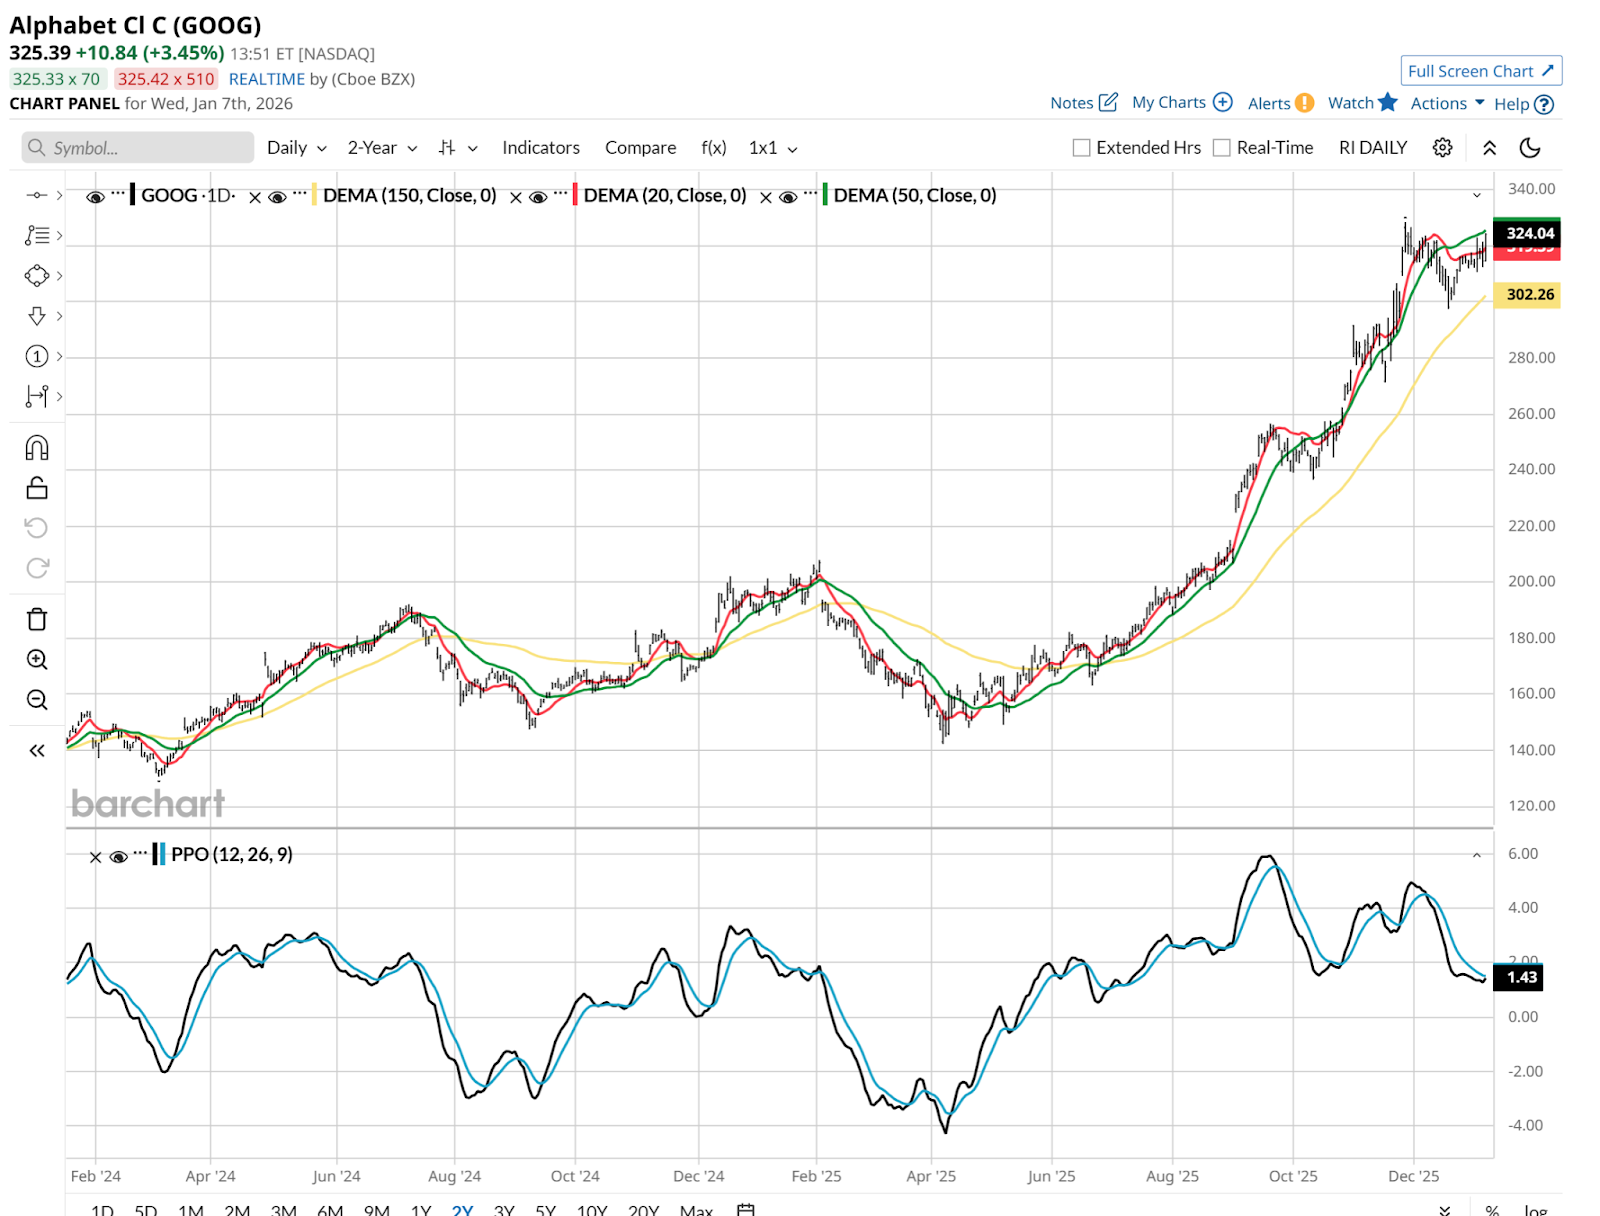
Task: Click the zoom out magnifier icon
Action: point(37,700)
